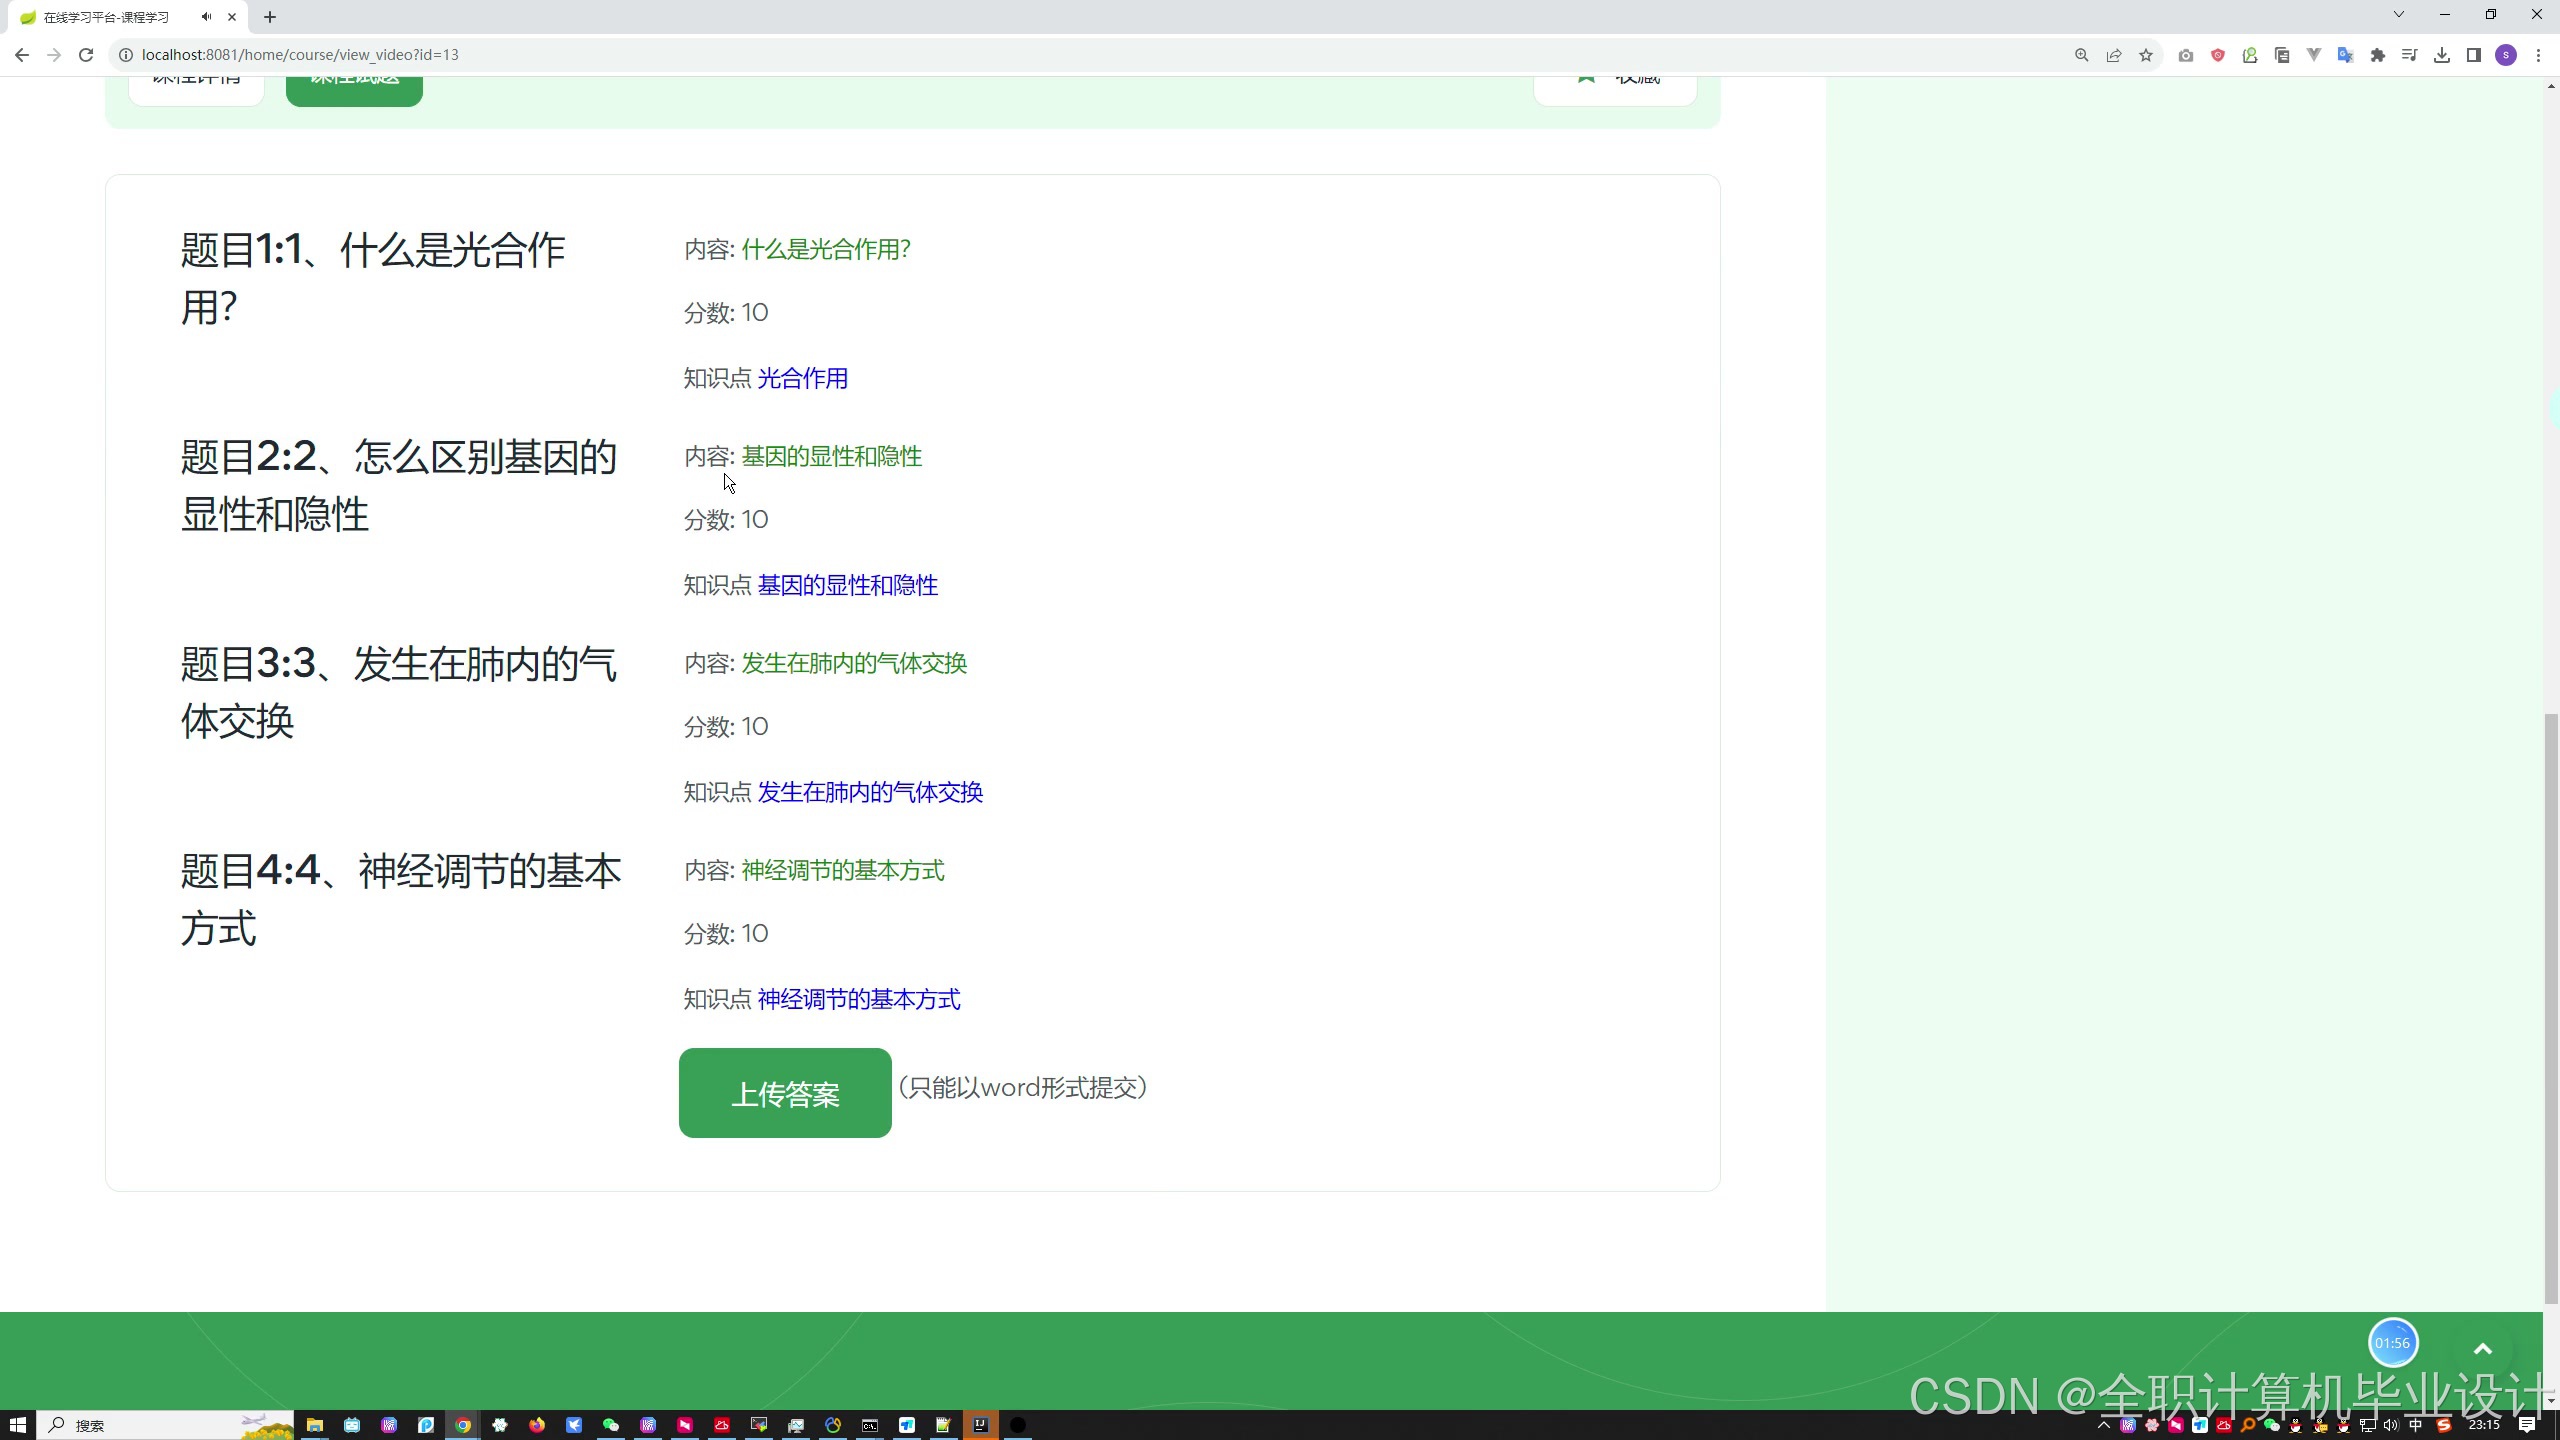Mute the tab audio speaker icon
Image resolution: width=2560 pixels, height=1440 pixels.
pyautogui.click(x=206, y=17)
